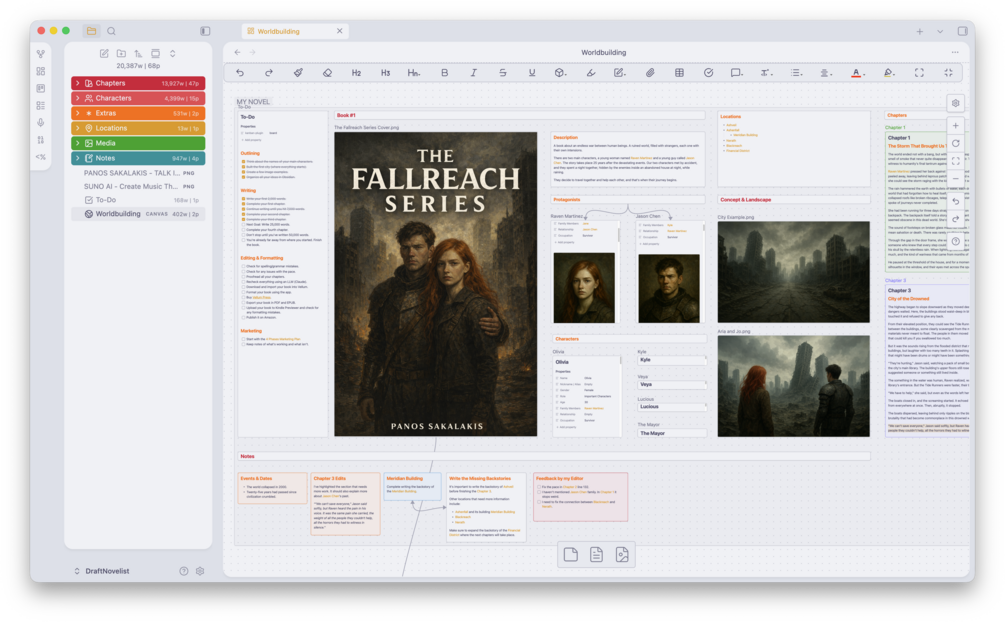
Task: Toggle italic formatting
Action: [474, 73]
